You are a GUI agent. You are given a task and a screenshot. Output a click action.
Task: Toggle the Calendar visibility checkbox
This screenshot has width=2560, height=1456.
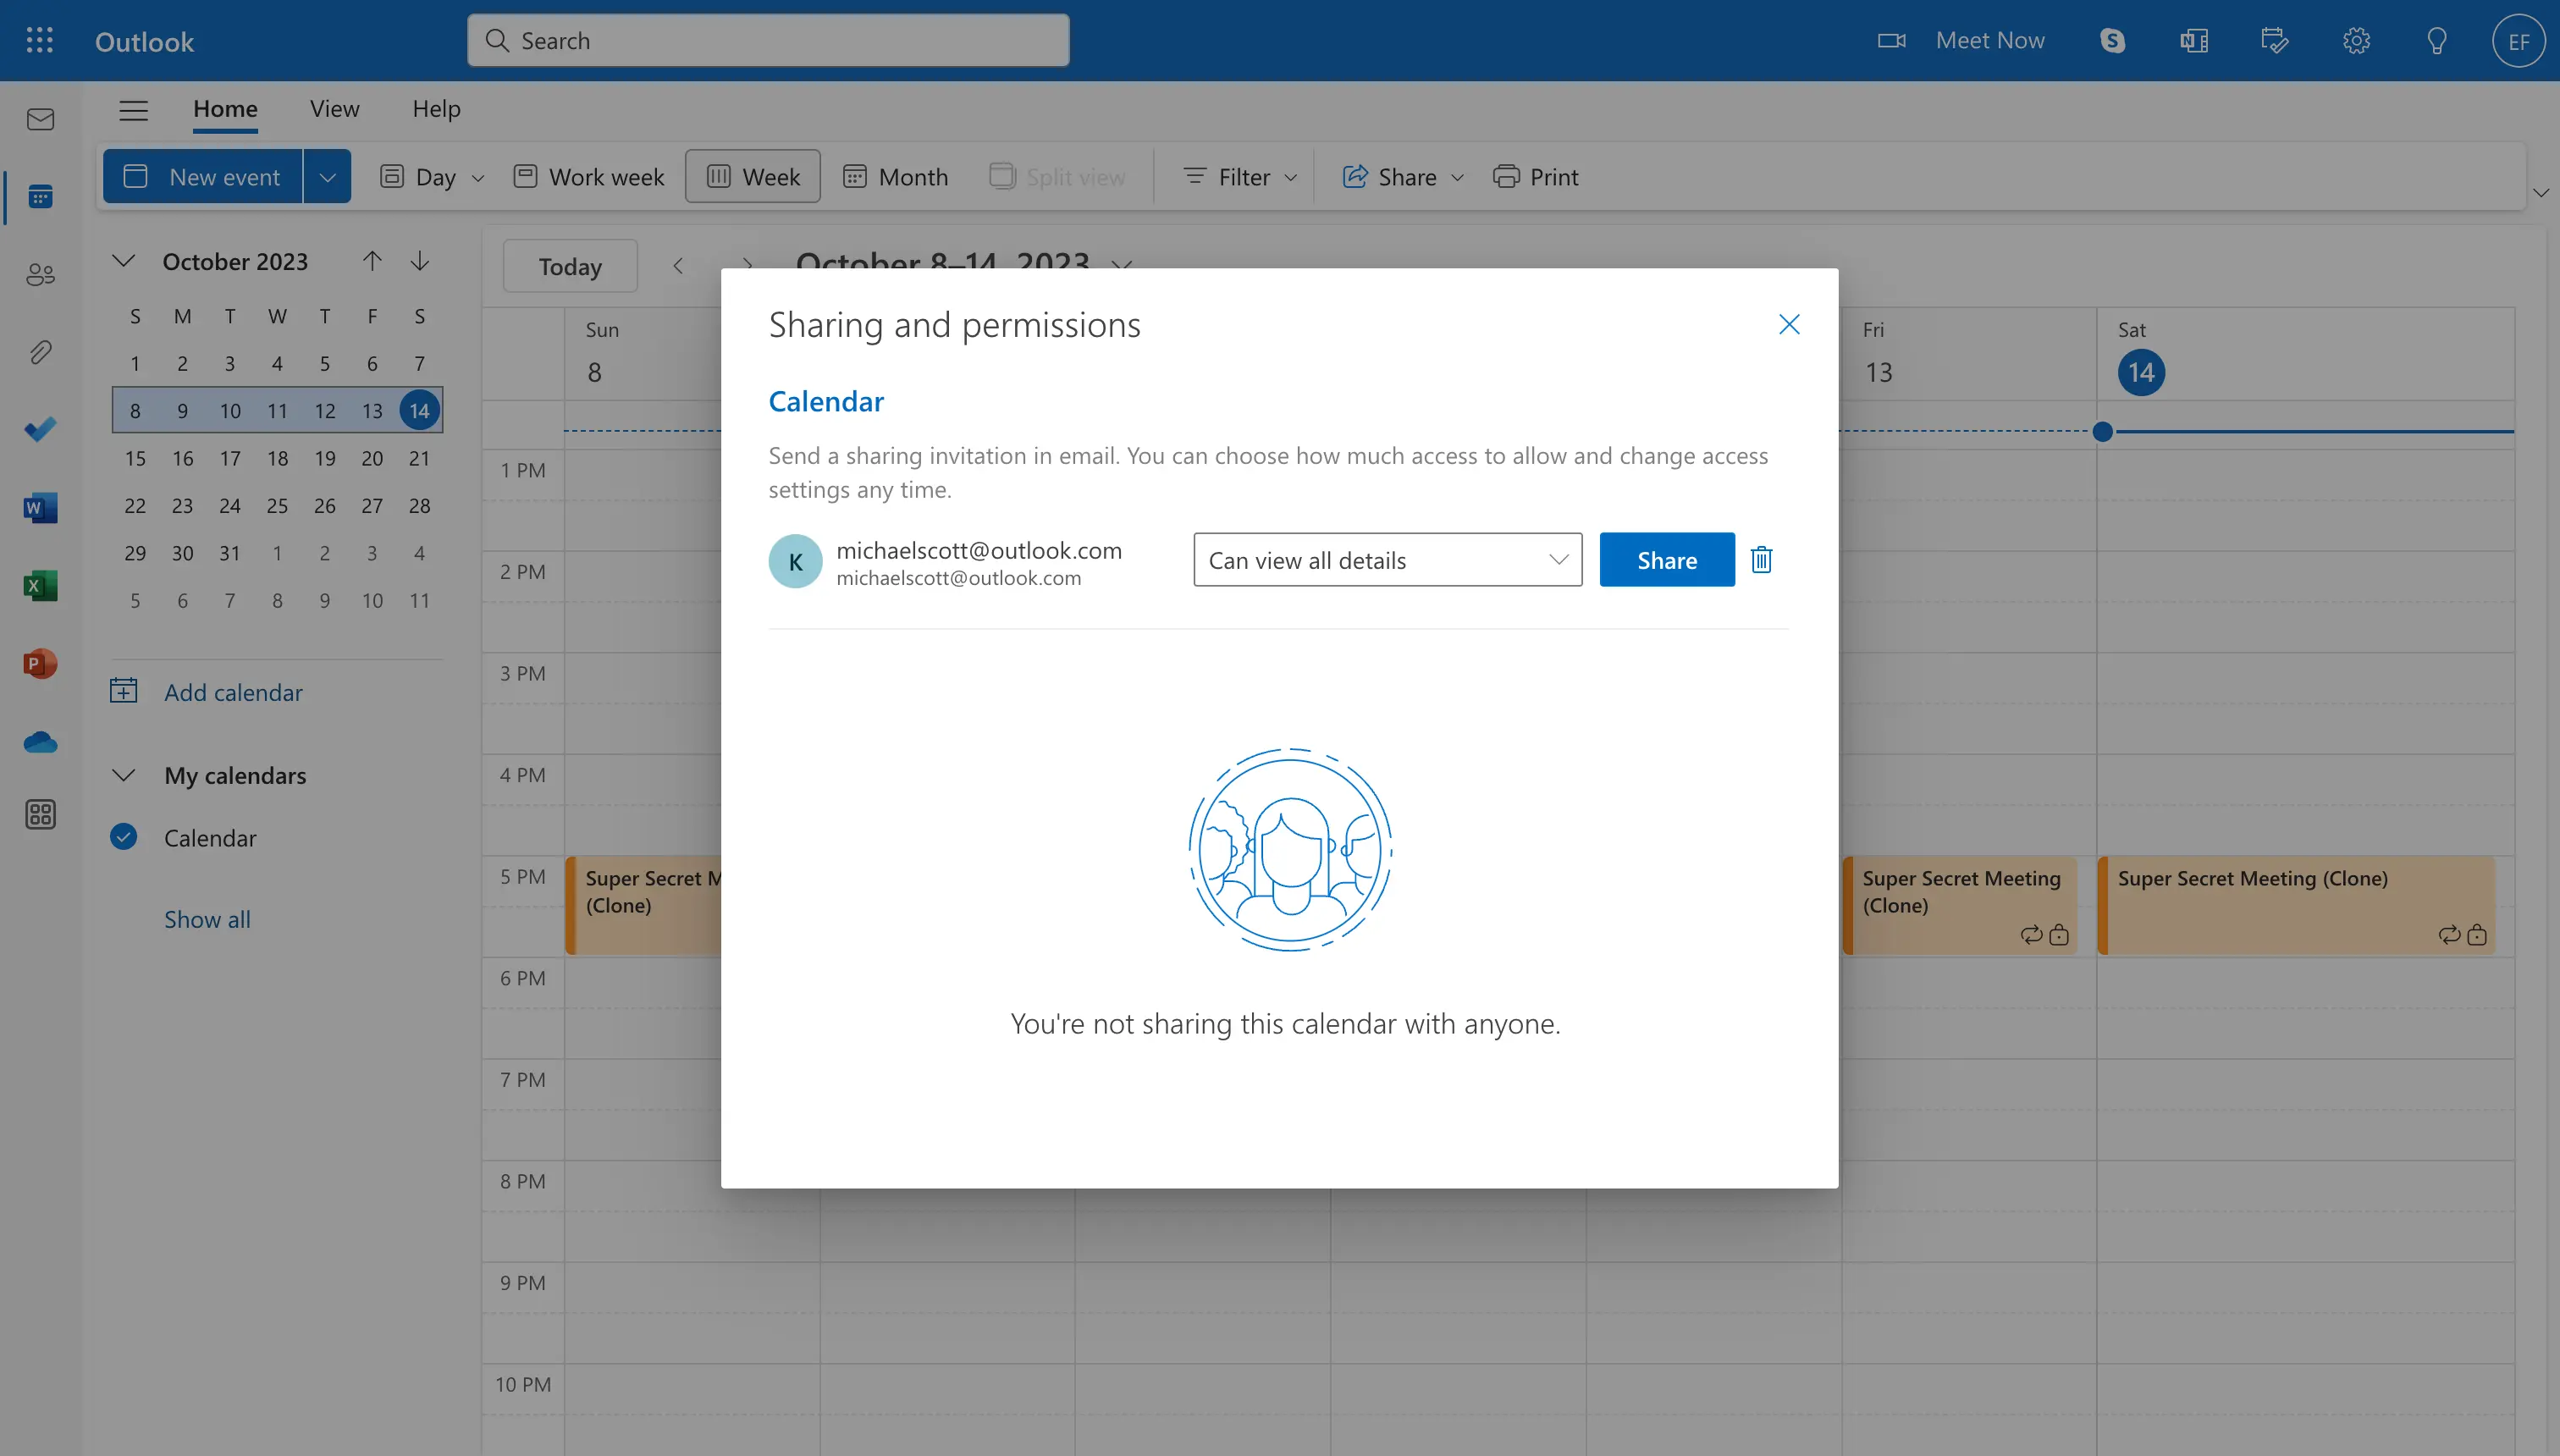pos(123,836)
